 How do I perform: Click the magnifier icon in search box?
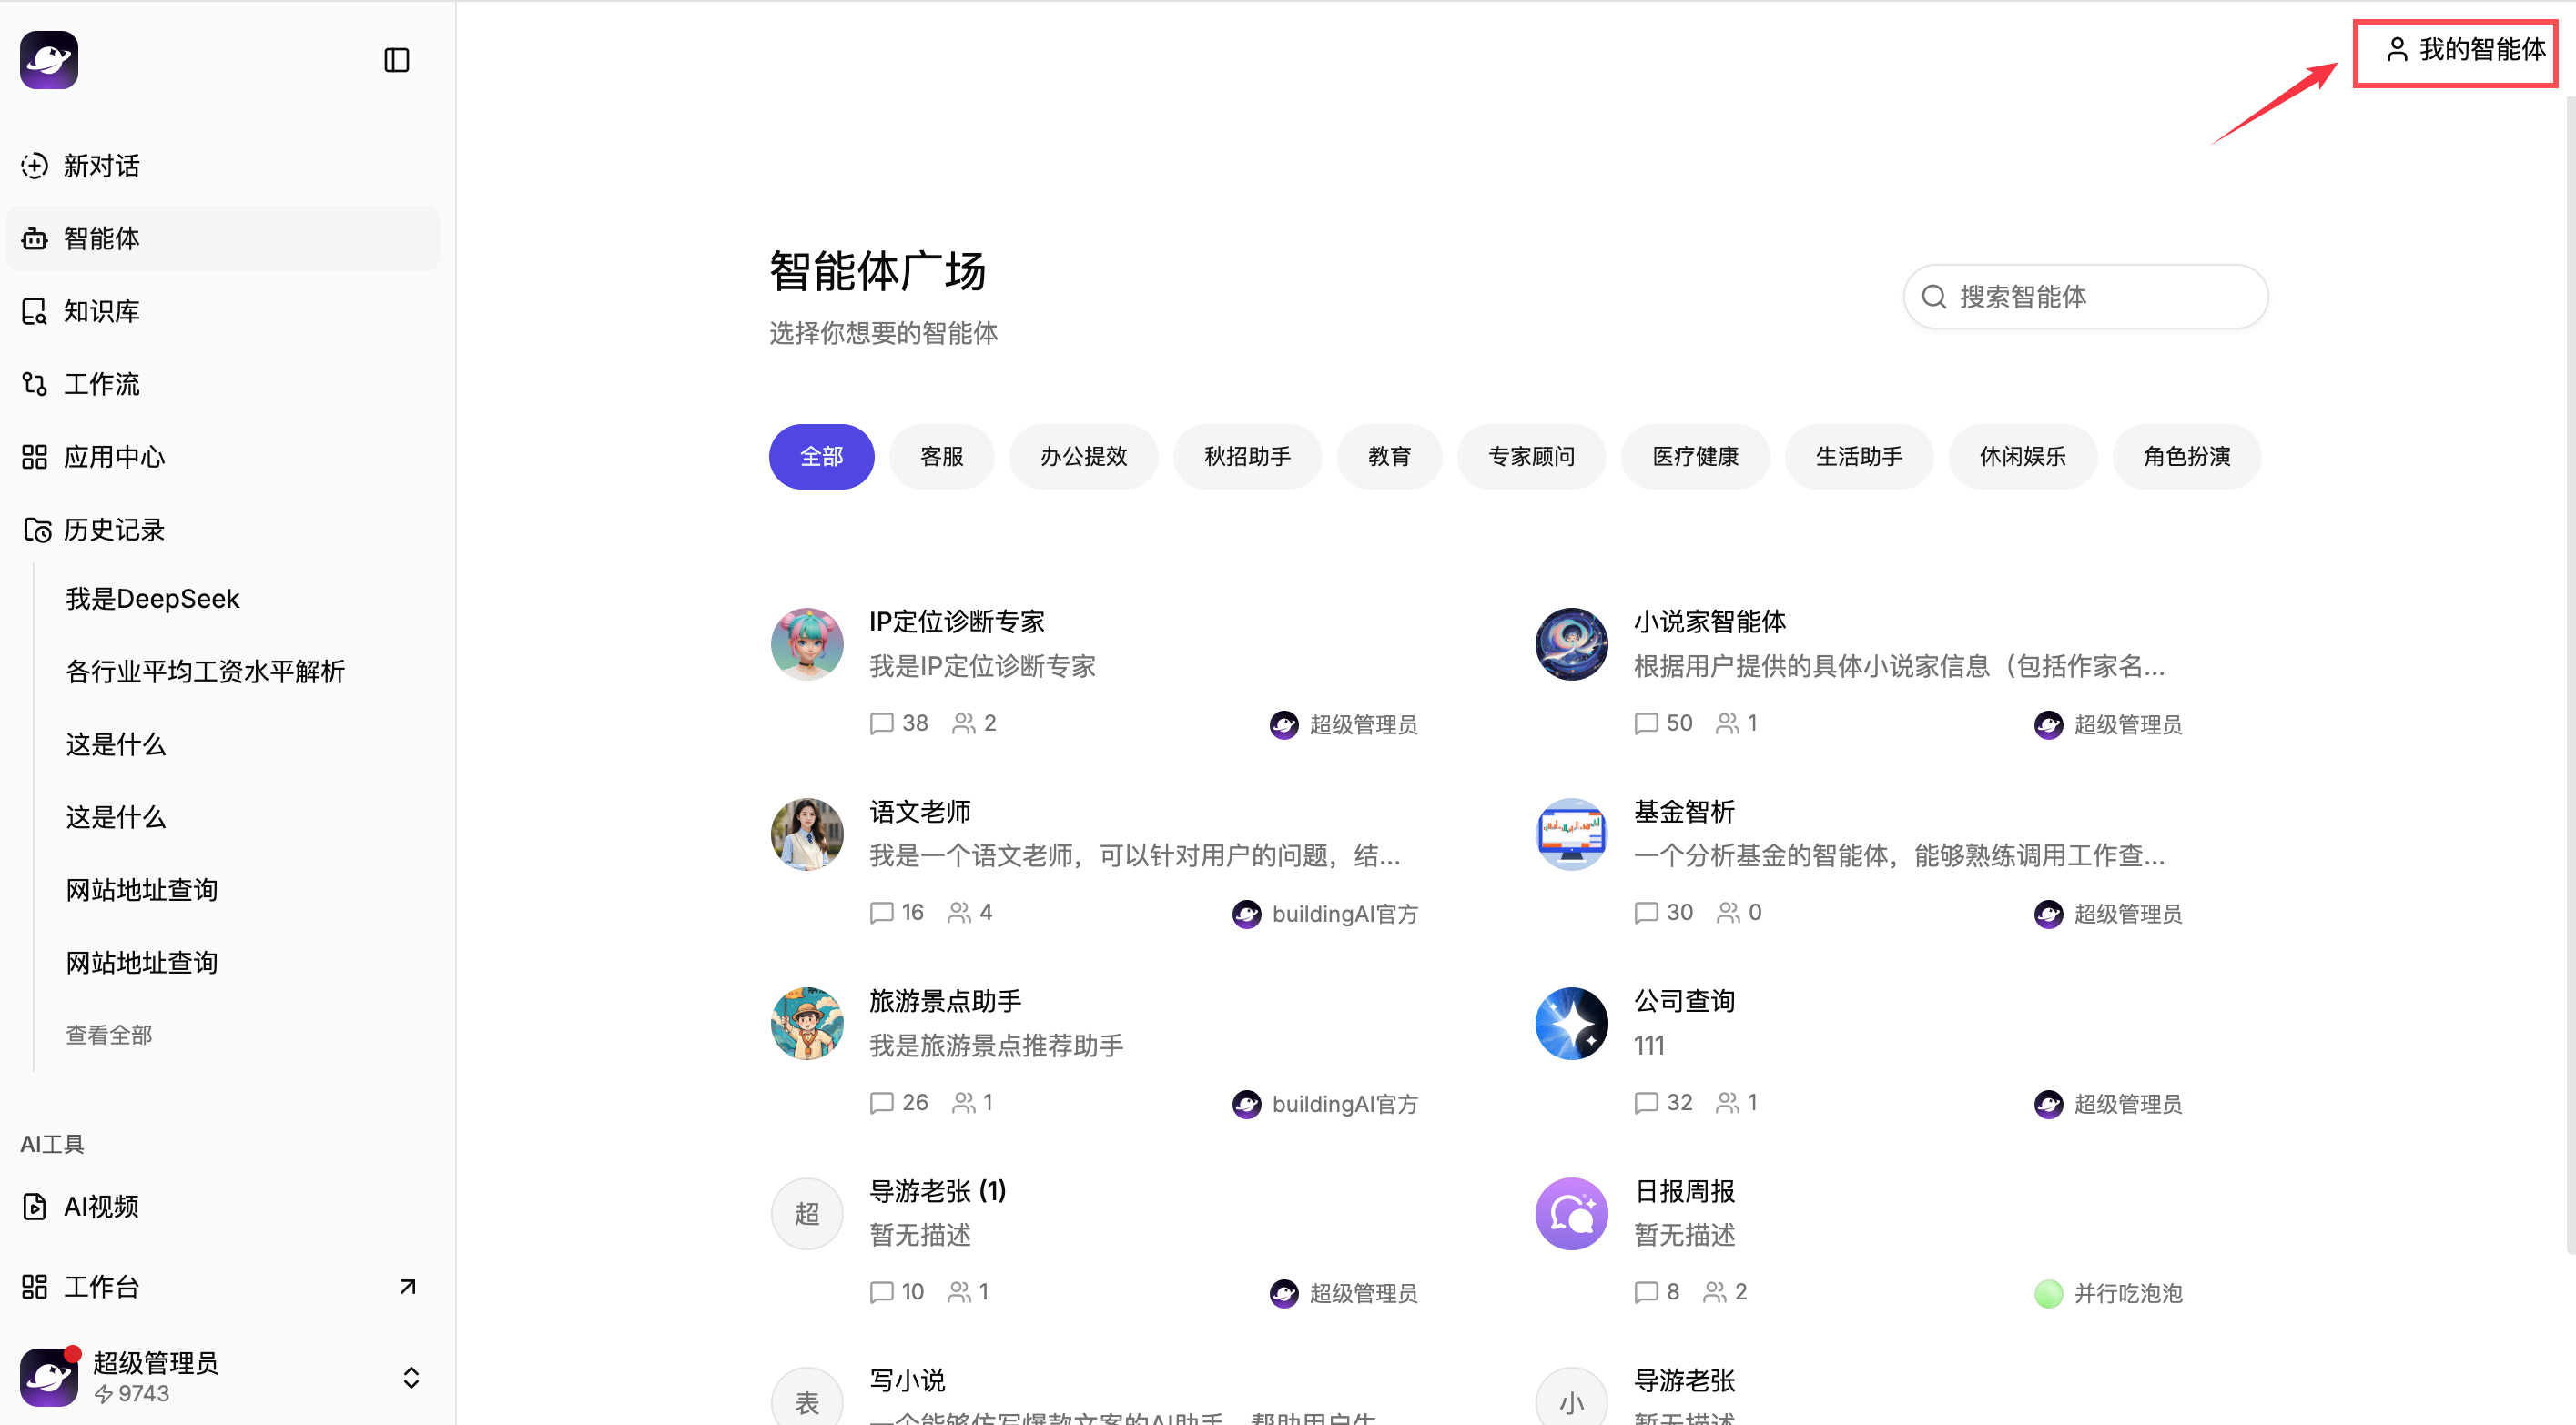1934,297
